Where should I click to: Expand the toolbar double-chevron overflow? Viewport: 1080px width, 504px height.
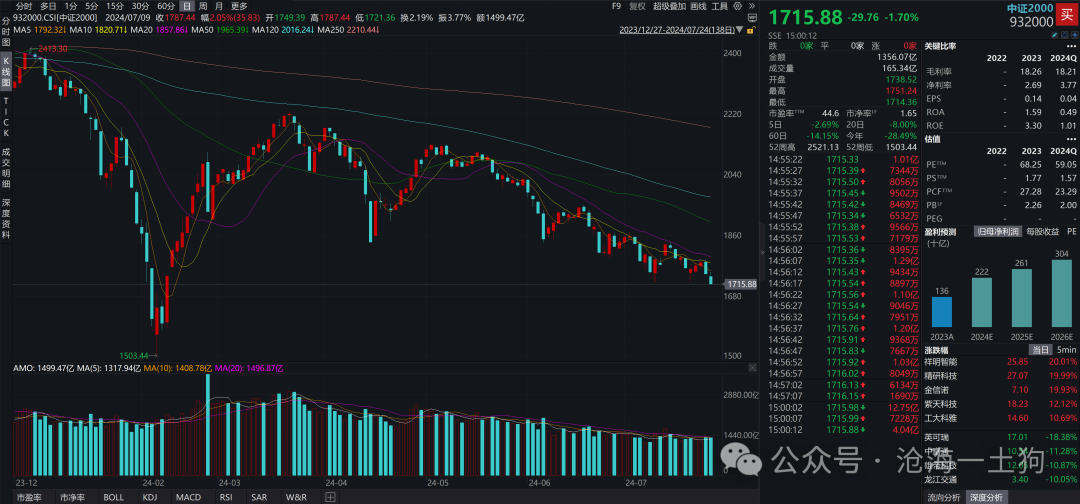pos(752,6)
